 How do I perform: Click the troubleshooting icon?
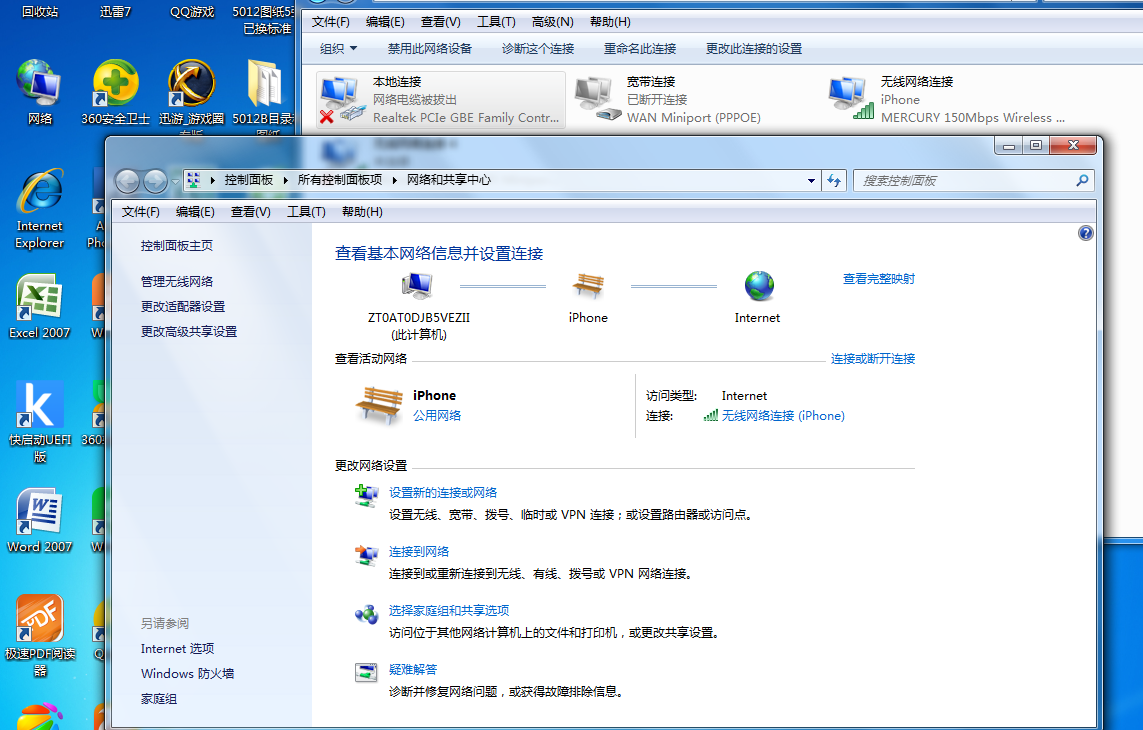coord(366,672)
